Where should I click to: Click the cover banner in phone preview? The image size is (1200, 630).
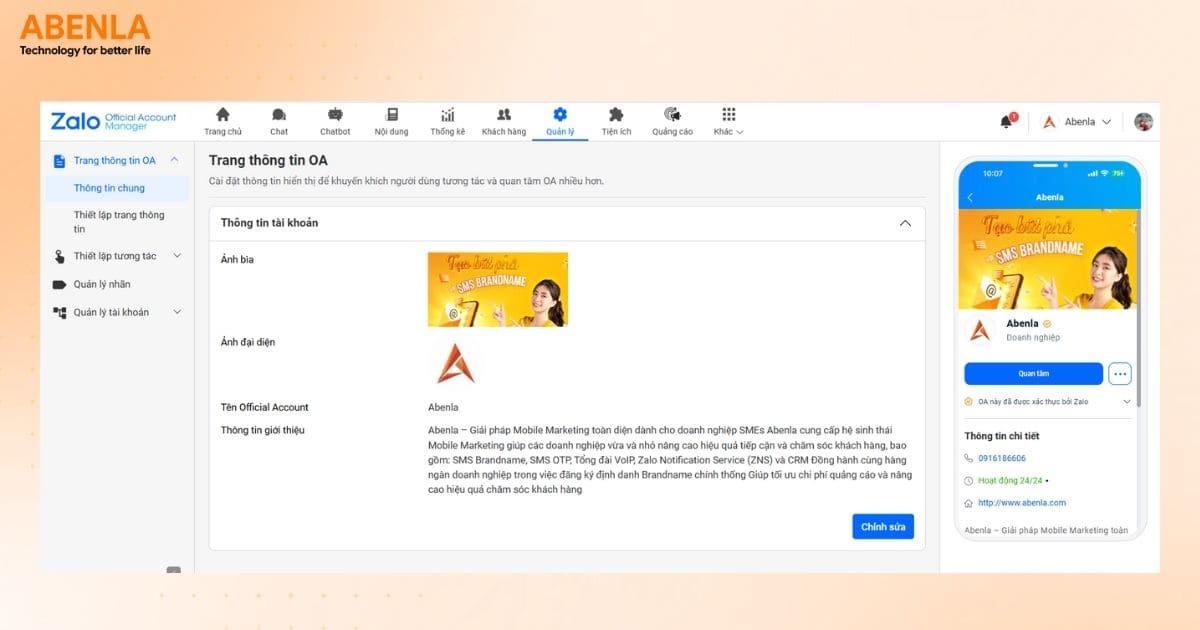1049,259
